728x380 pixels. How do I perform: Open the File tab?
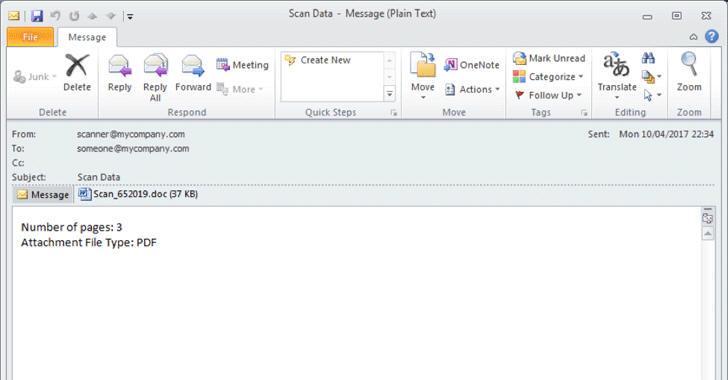[30, 37]
